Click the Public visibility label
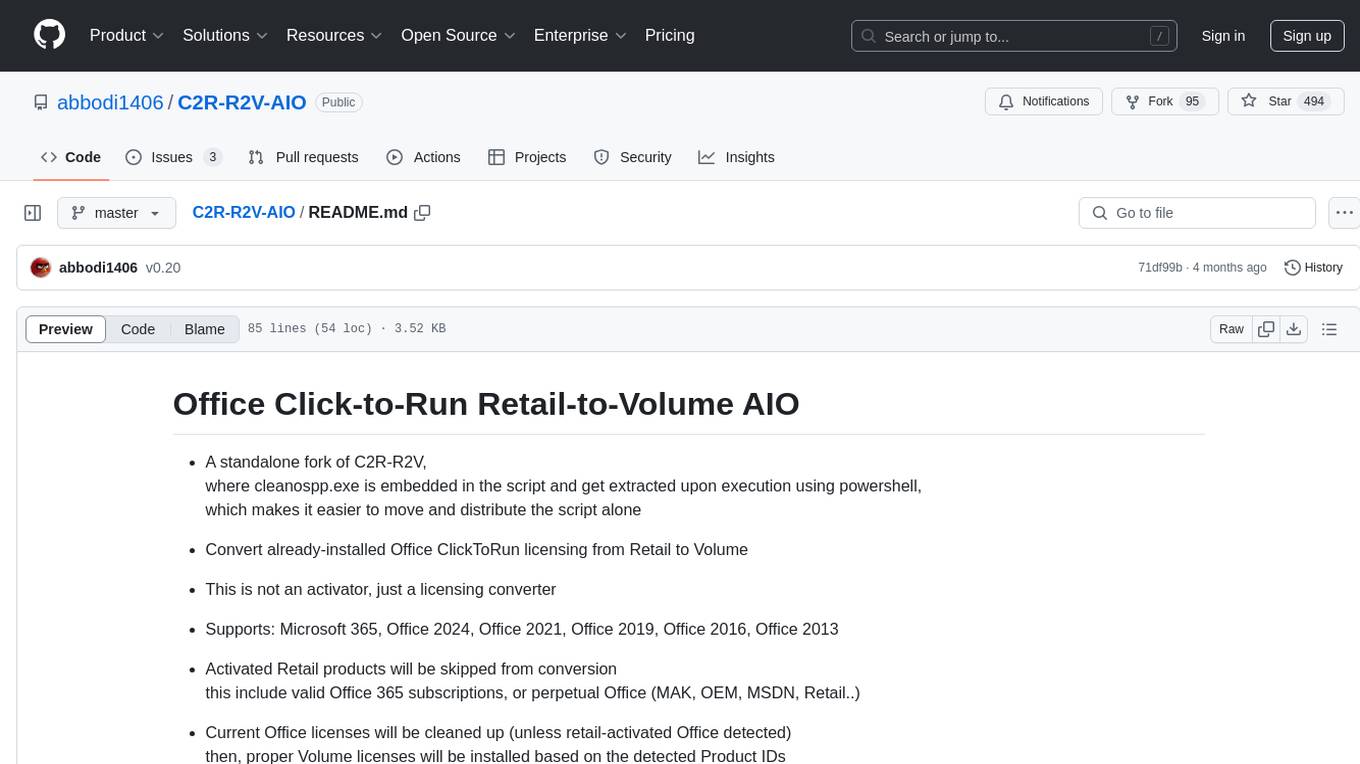The height and width of the screenshot is (764, 1360). pyautogui.click(x=338, y=102)
